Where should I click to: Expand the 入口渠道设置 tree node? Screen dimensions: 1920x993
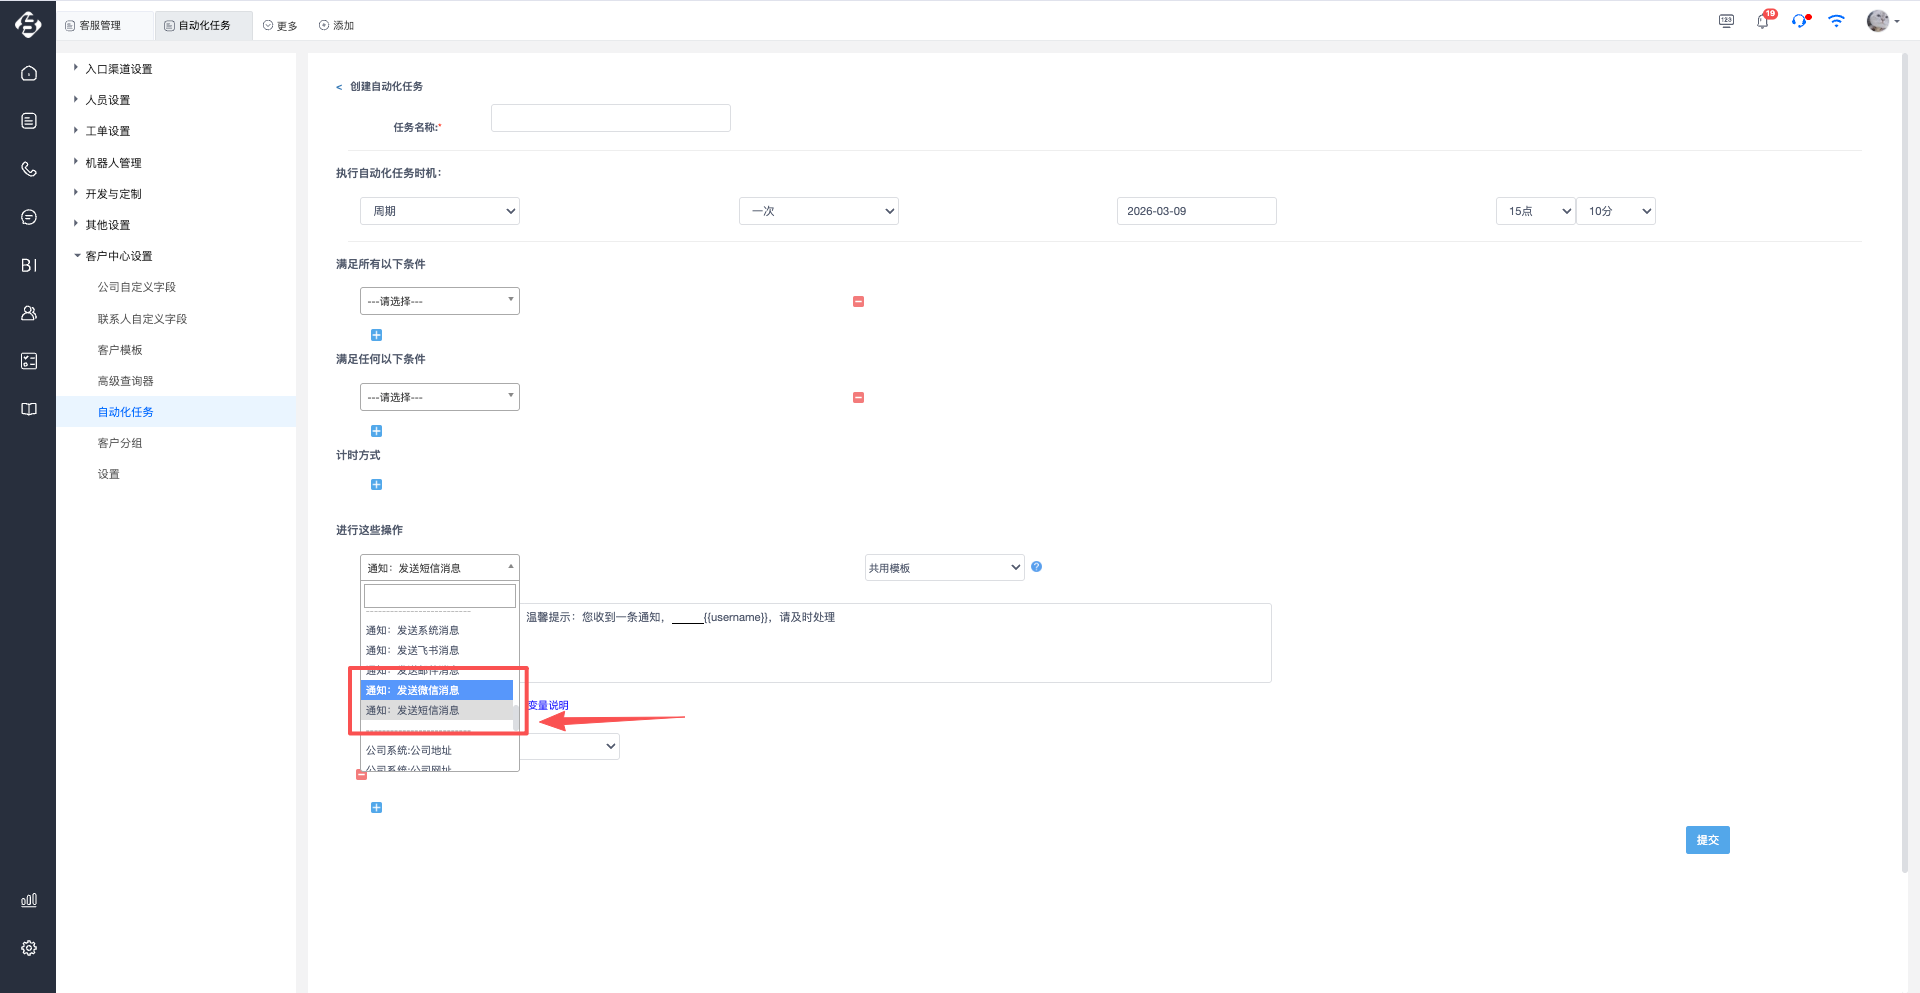(76, 68)
